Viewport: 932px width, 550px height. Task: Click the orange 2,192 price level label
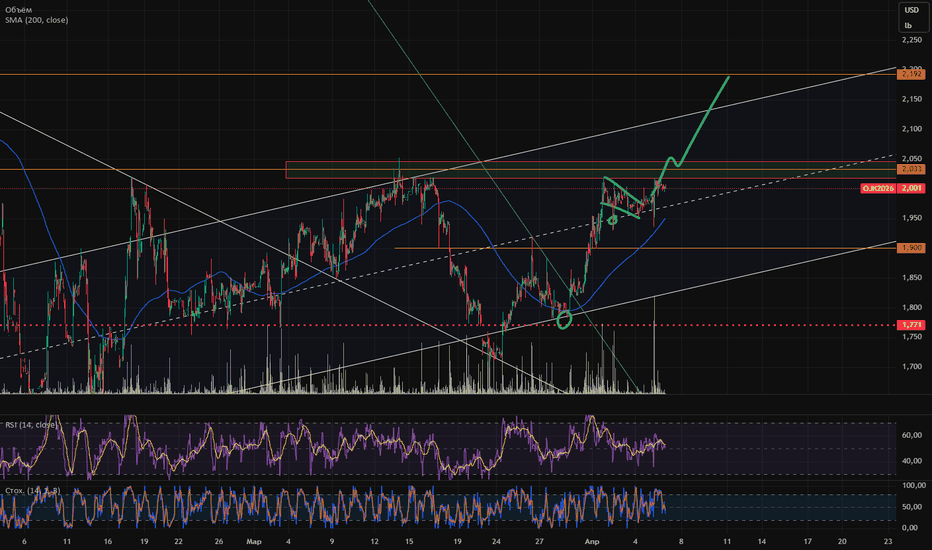911,74
